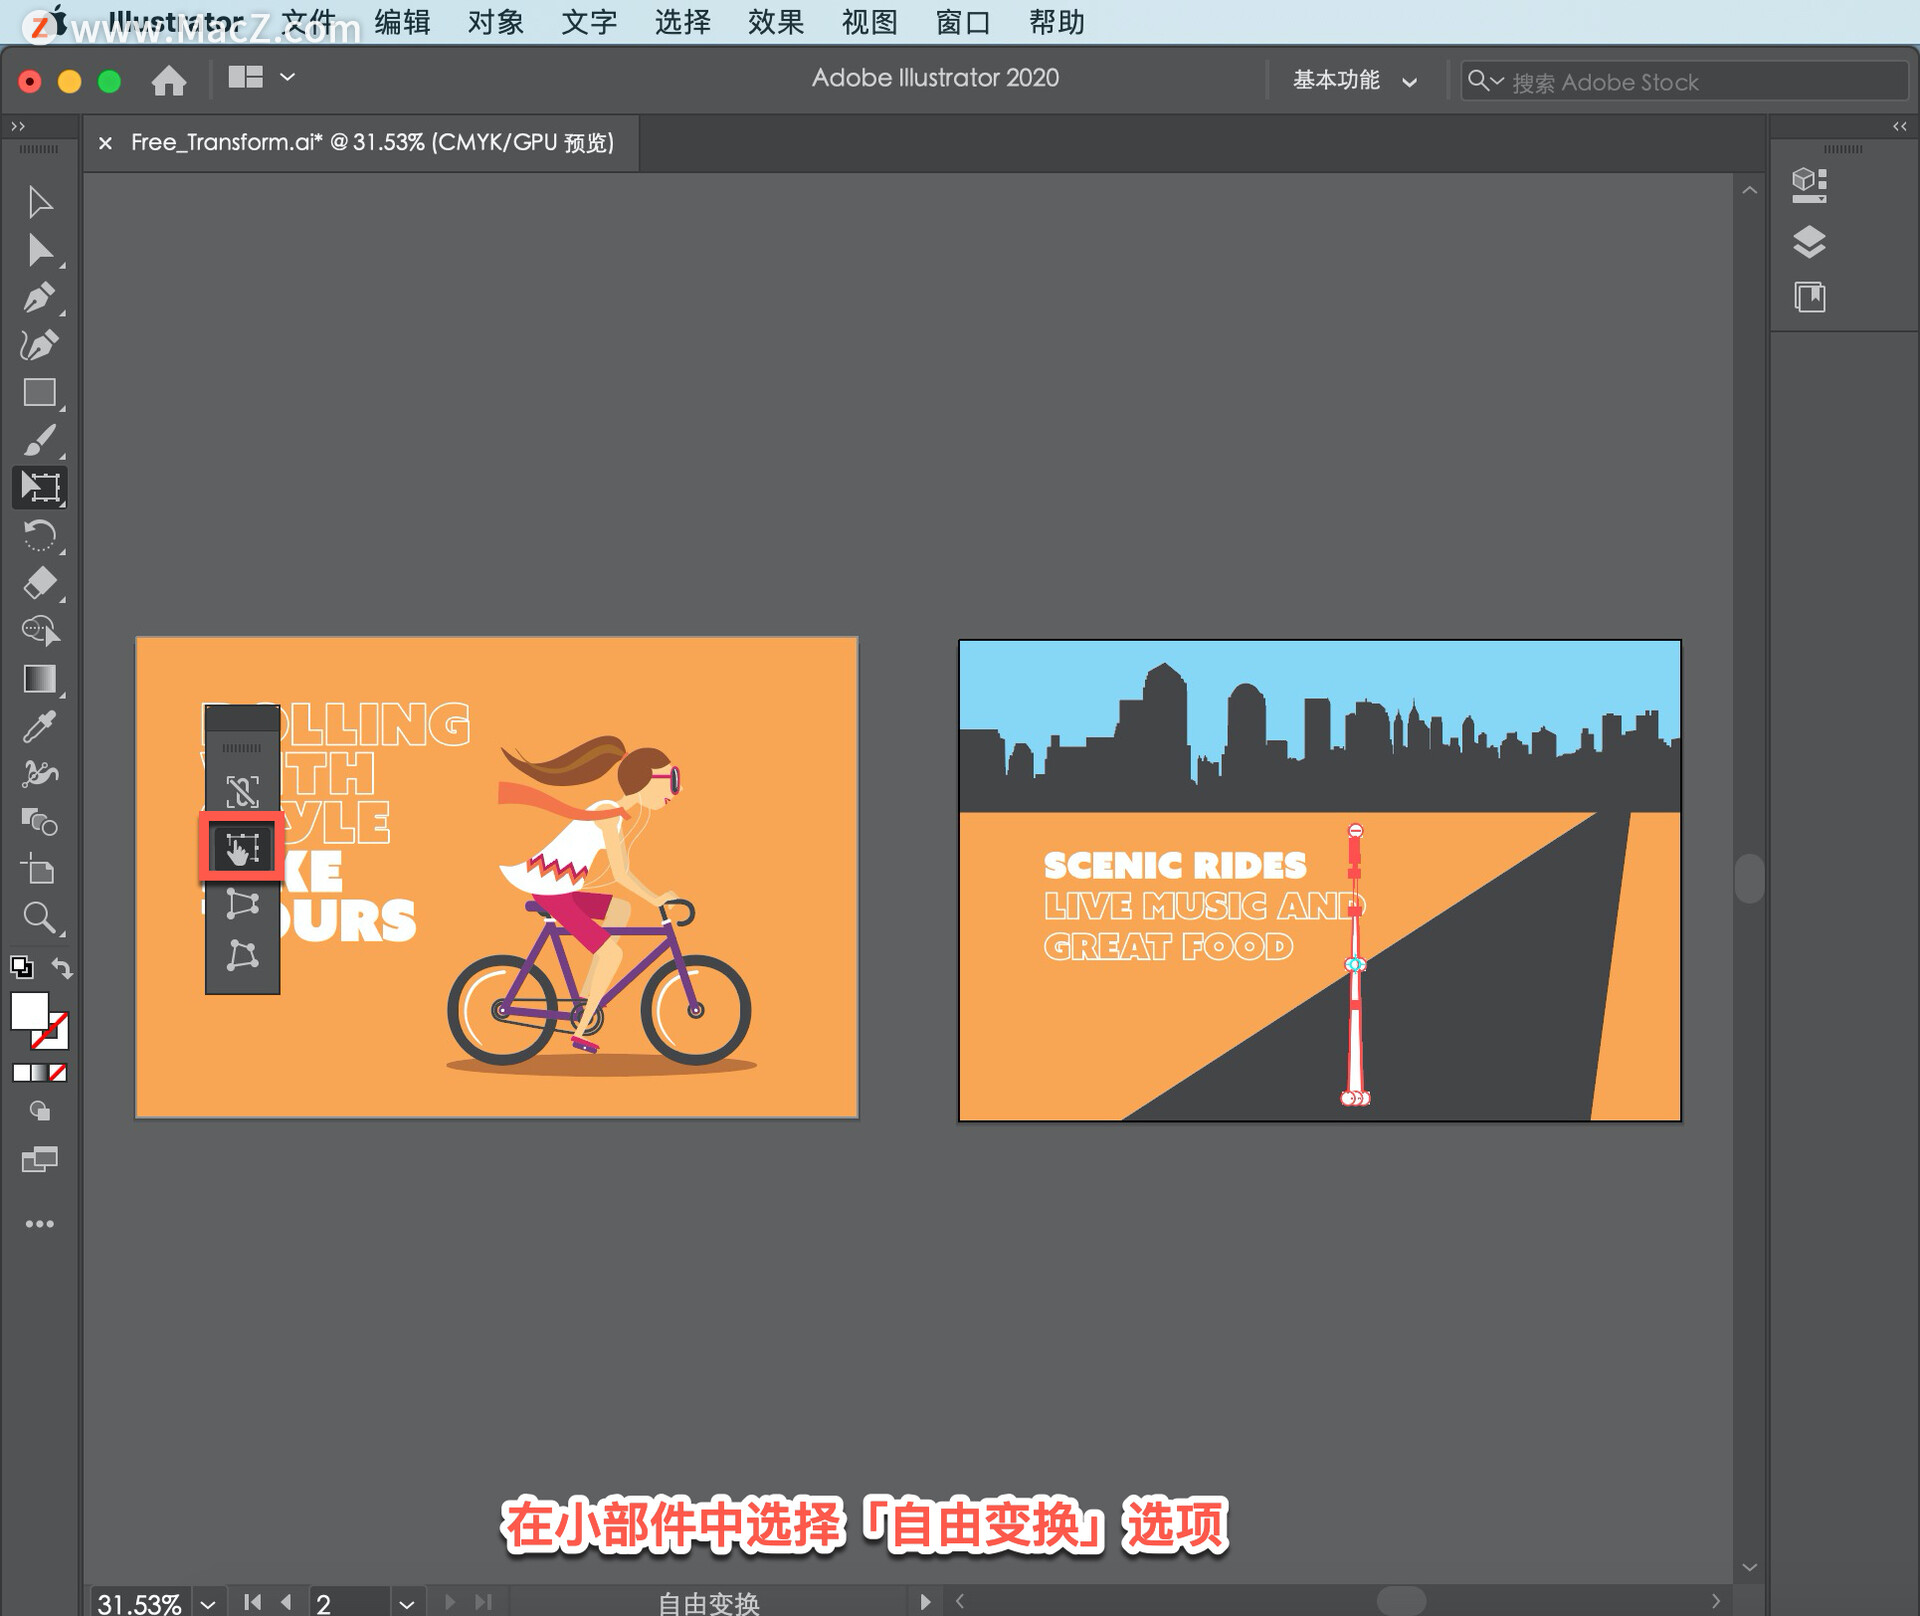Select the Width tool
Viewport: 1920px width, 1616px height.
click(x=40, y=774)
